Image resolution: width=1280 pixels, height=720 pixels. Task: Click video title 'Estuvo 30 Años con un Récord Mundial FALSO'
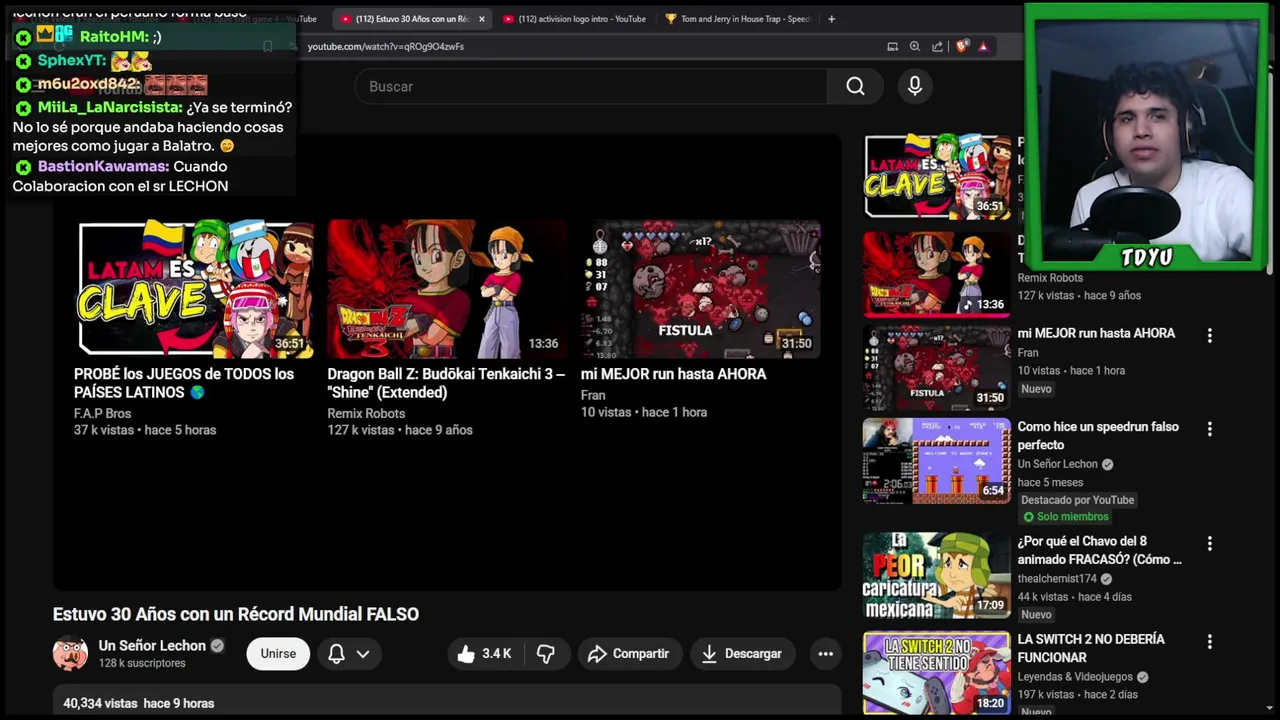tap(236, 614)
